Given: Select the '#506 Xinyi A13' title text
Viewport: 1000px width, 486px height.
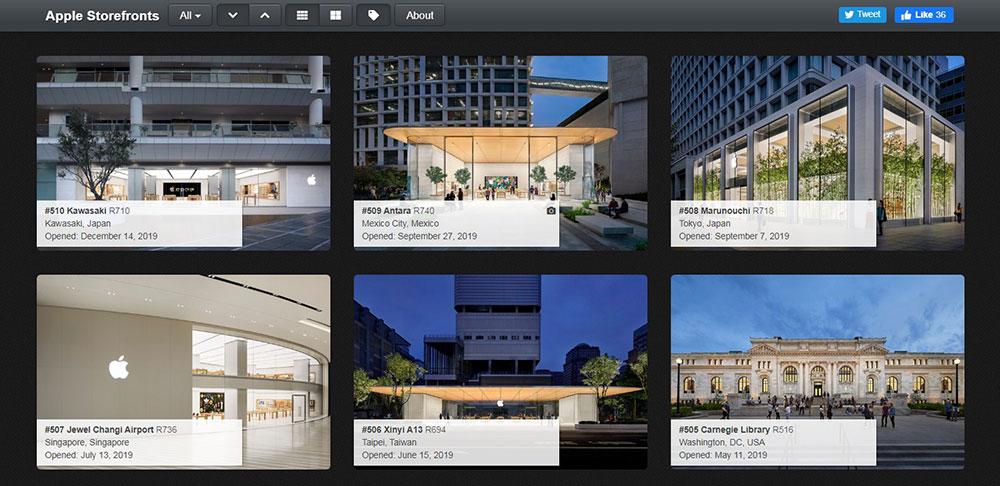Looking at the screenshot, I should [x=392, y=430].
